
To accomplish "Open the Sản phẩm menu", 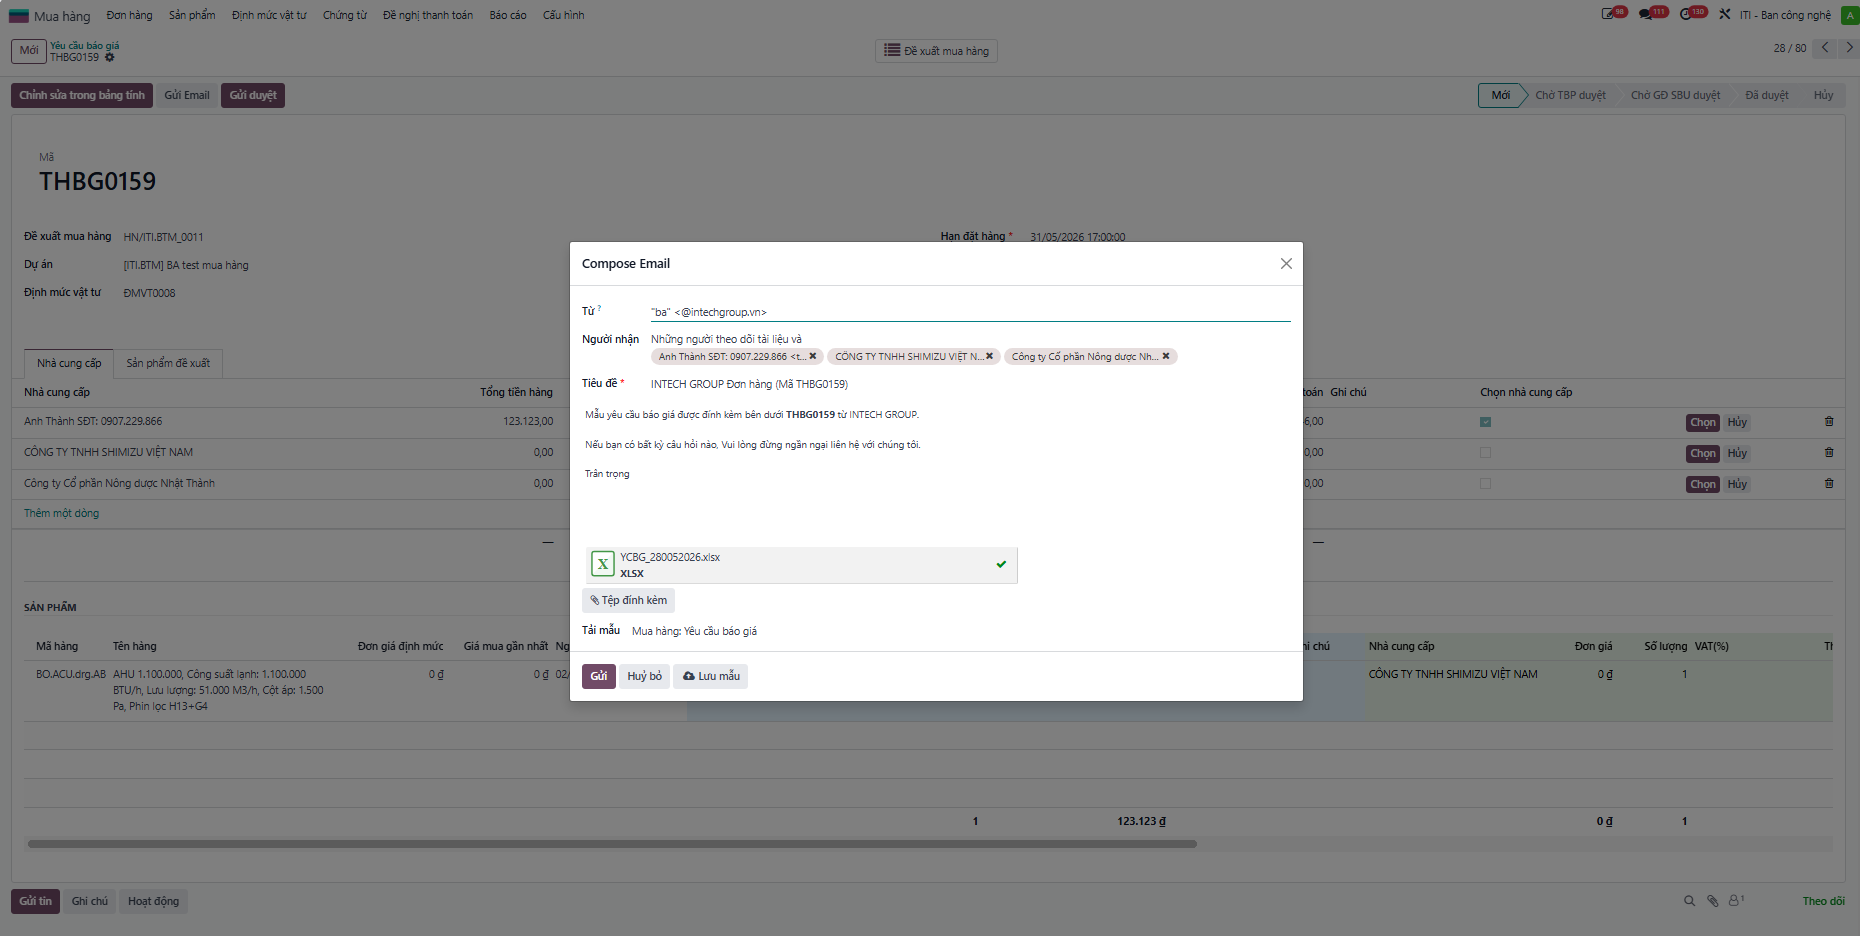I will click(192, 15).
